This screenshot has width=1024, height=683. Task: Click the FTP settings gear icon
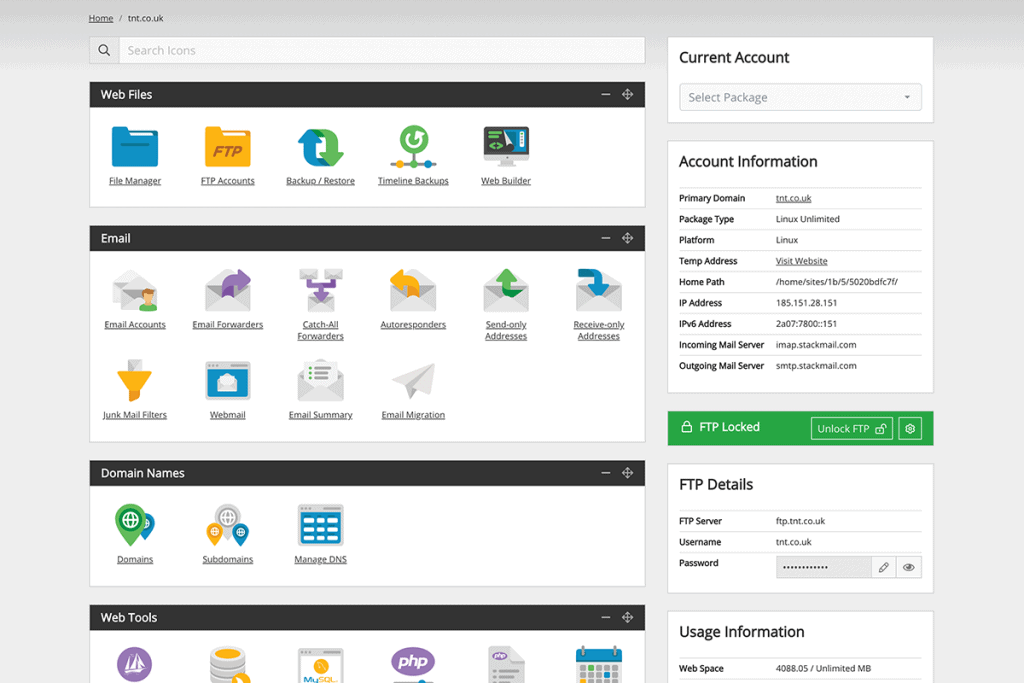point(910,428)
